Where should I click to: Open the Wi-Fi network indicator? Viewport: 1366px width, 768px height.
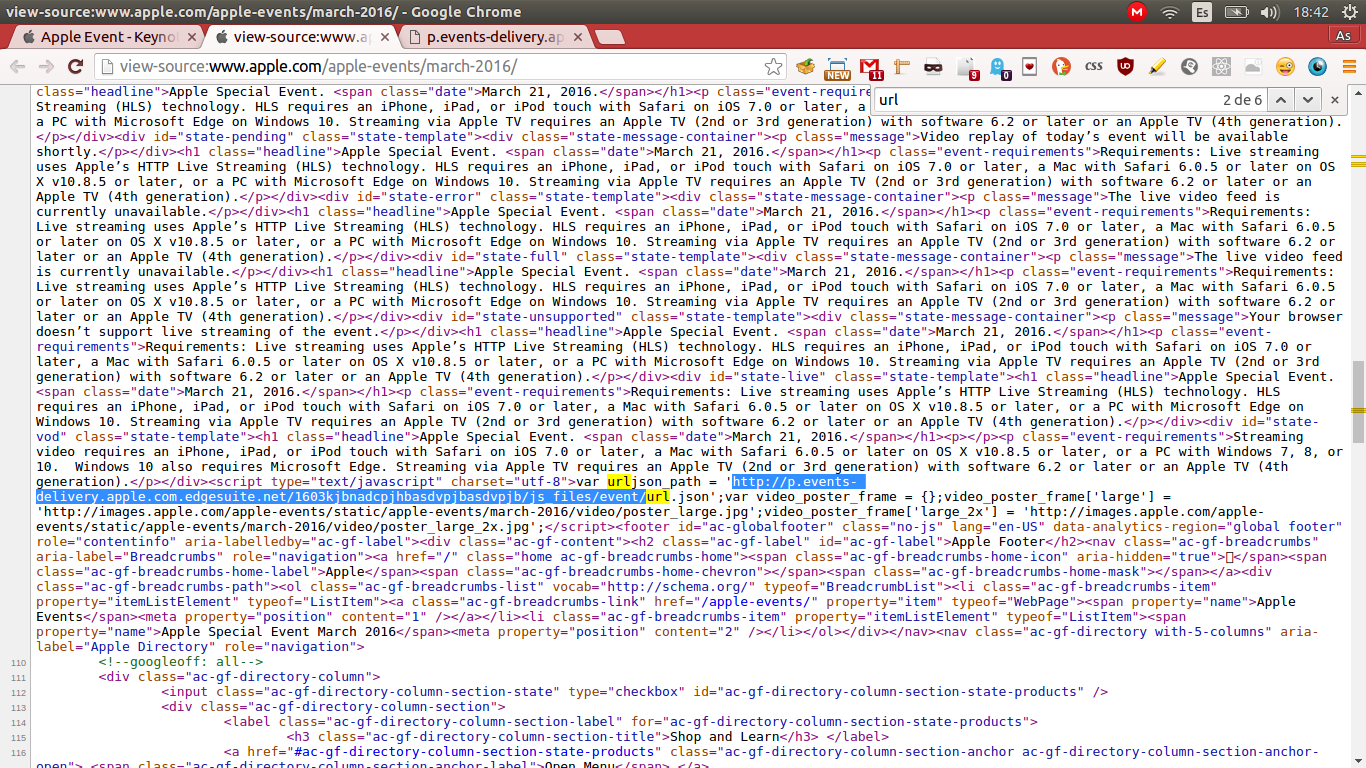[x=1170, y=12]
